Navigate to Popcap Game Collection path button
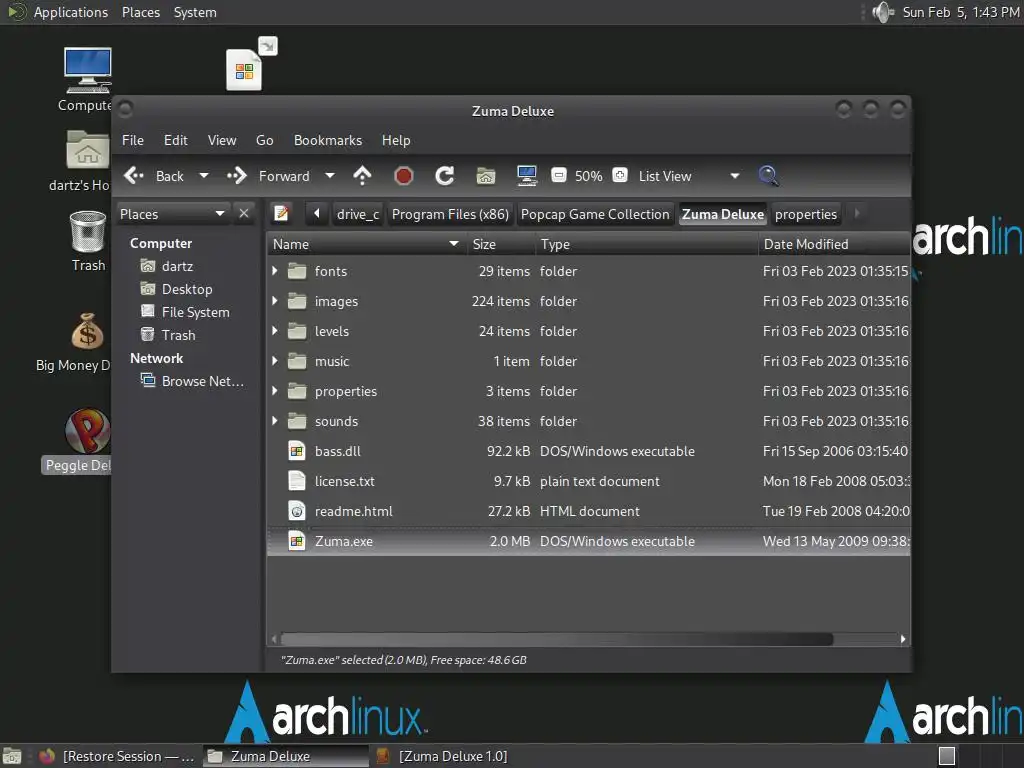The height and width of the screenshot is (768, 1024). [595, 214]
